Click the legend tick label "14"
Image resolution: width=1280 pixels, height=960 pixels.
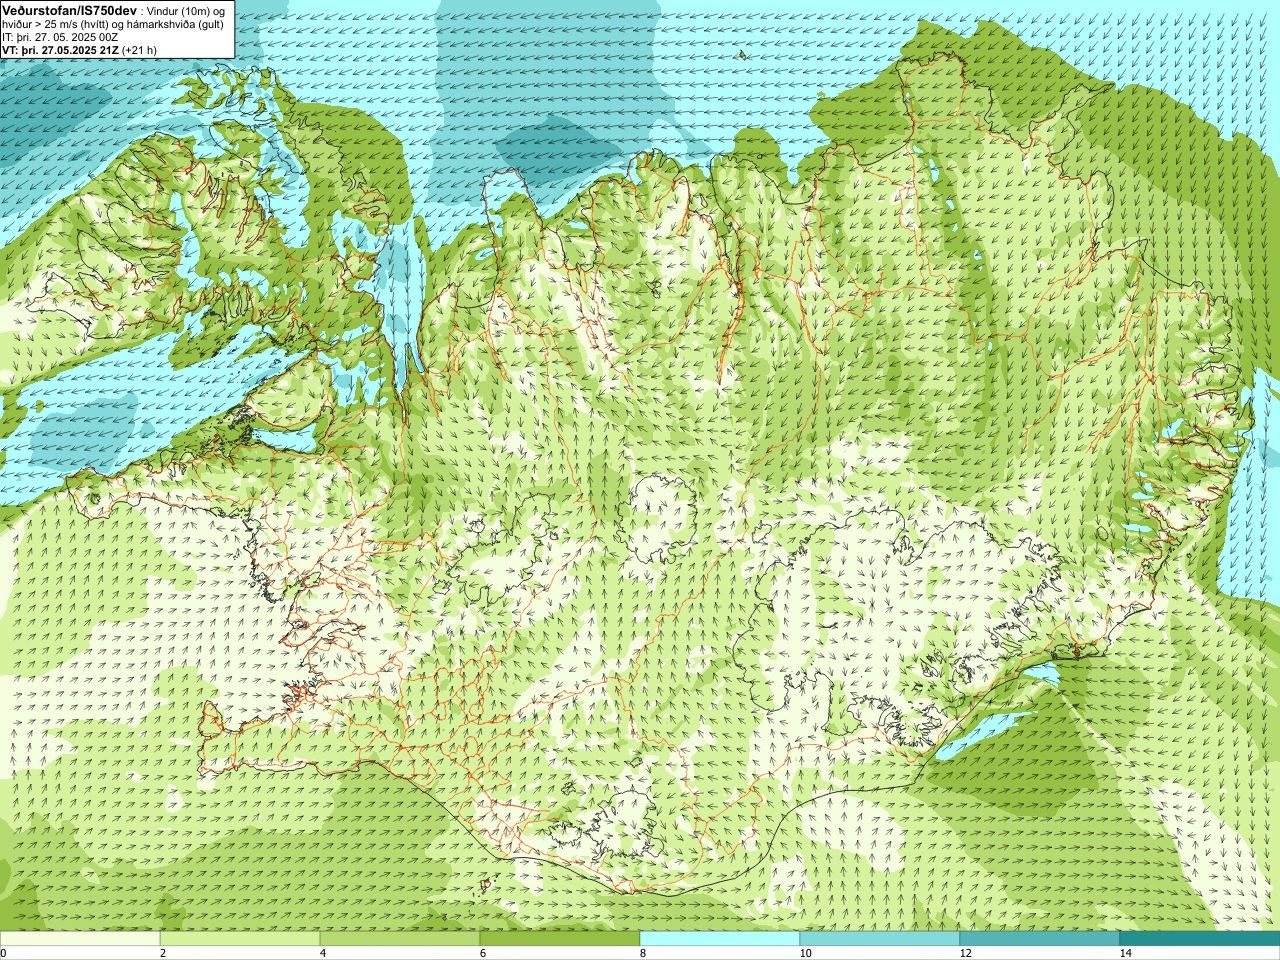[x=1125, y=953]
